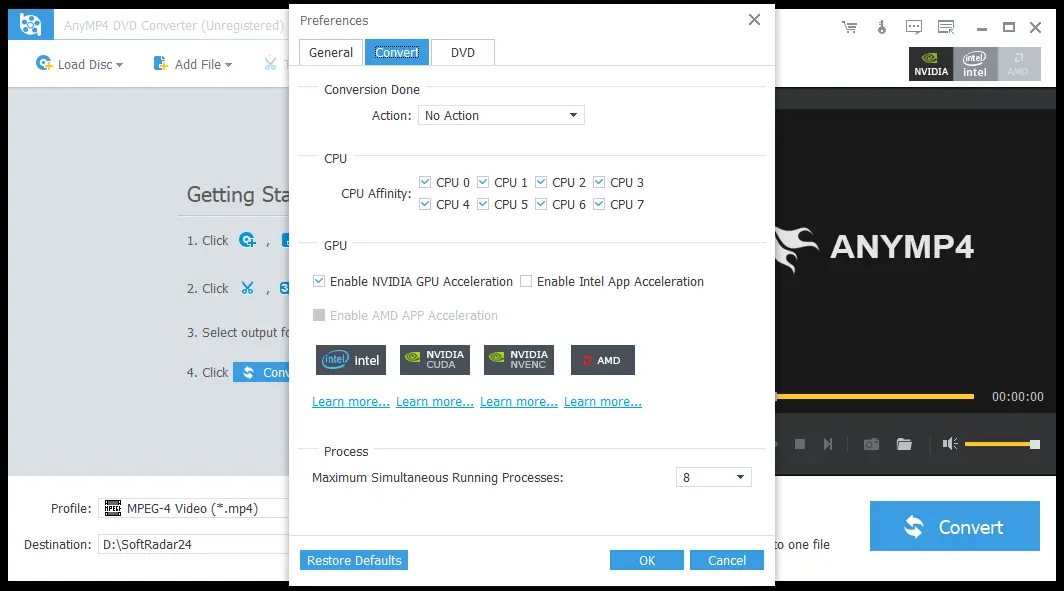Toggle CPU 4 affinity checkbox

[425, 204]
